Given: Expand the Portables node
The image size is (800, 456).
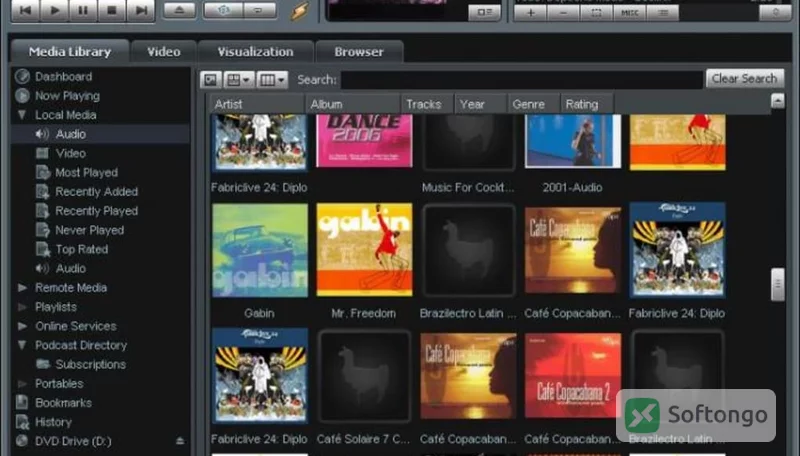Looking at the screenshot, I should [x=22, y=384].
